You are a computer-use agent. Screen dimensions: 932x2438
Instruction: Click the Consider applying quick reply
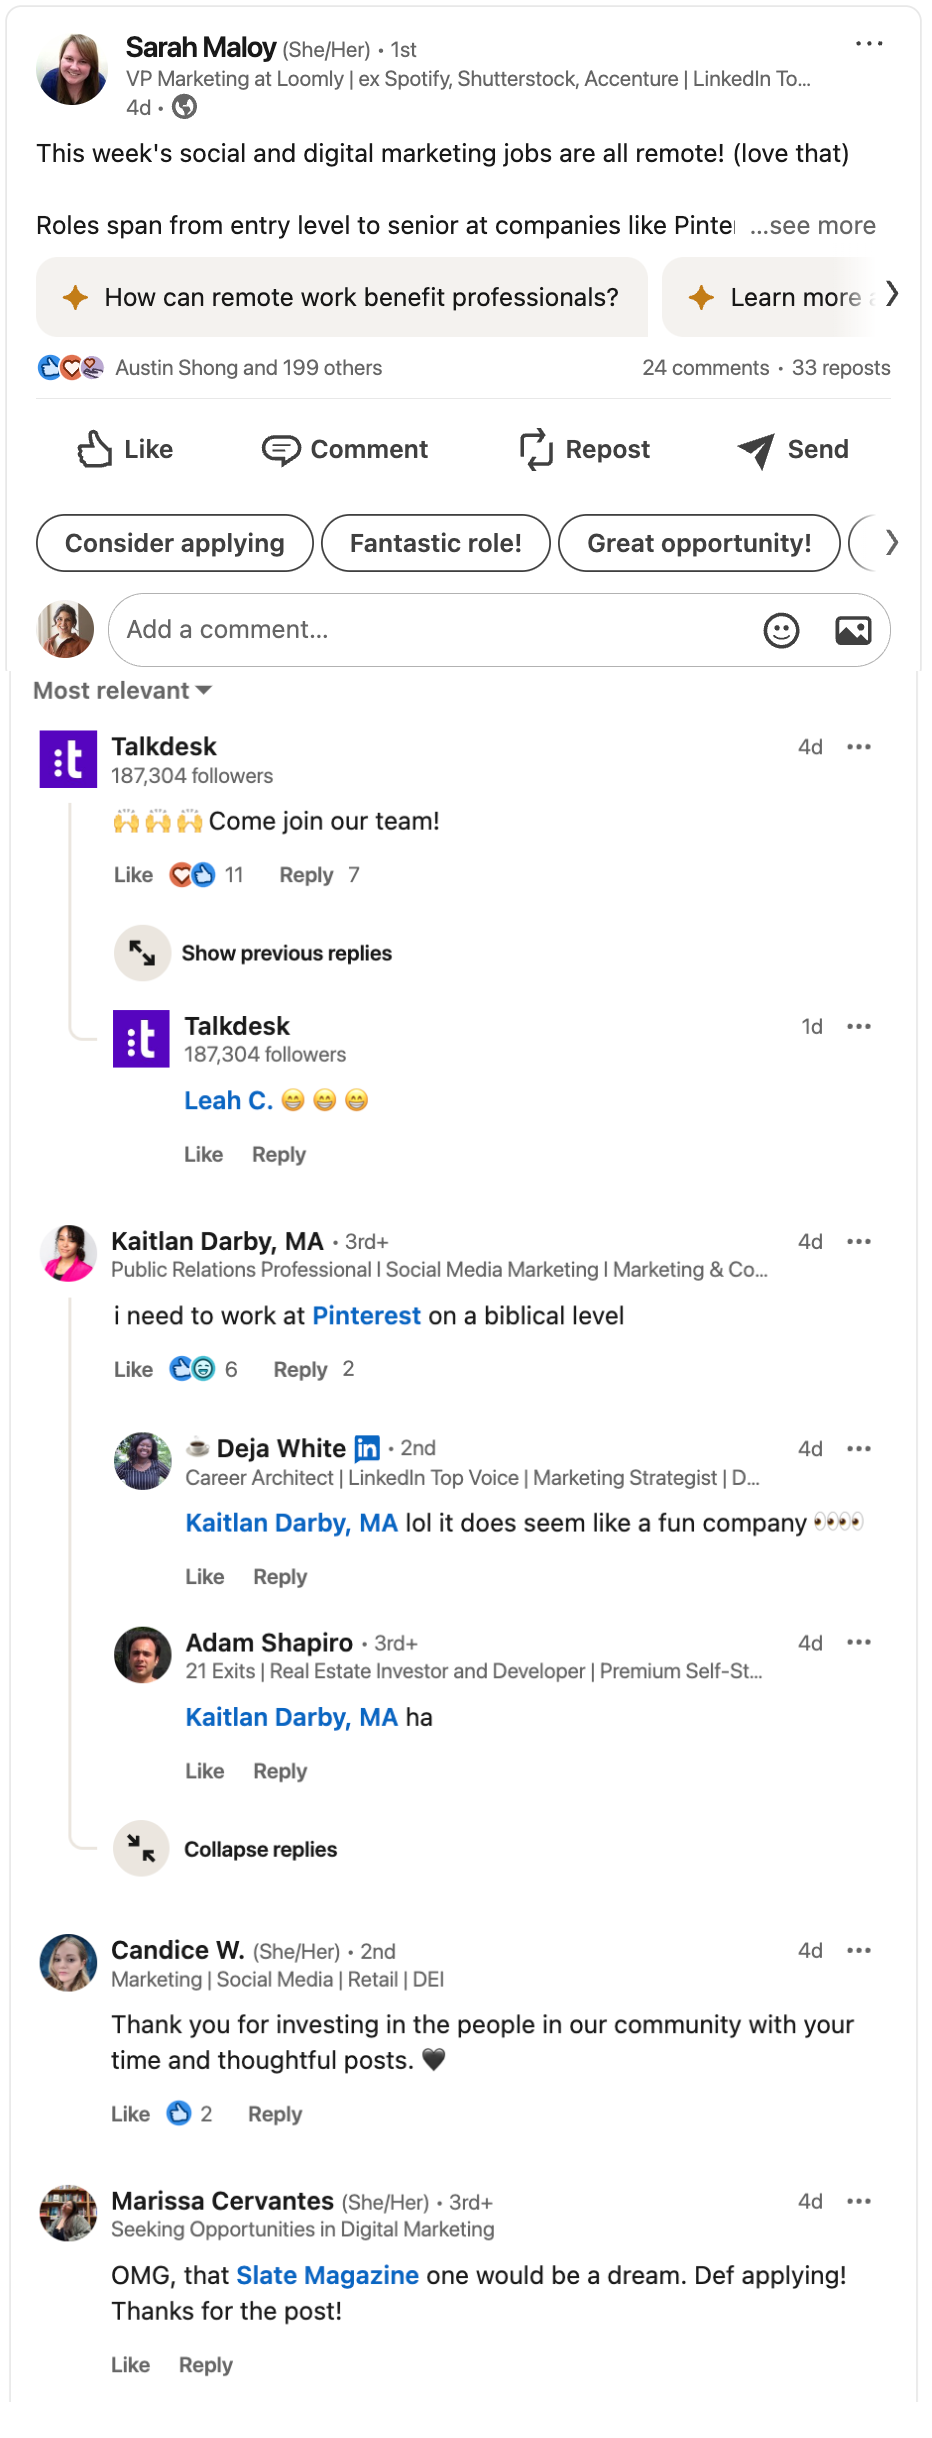point(174,543)
